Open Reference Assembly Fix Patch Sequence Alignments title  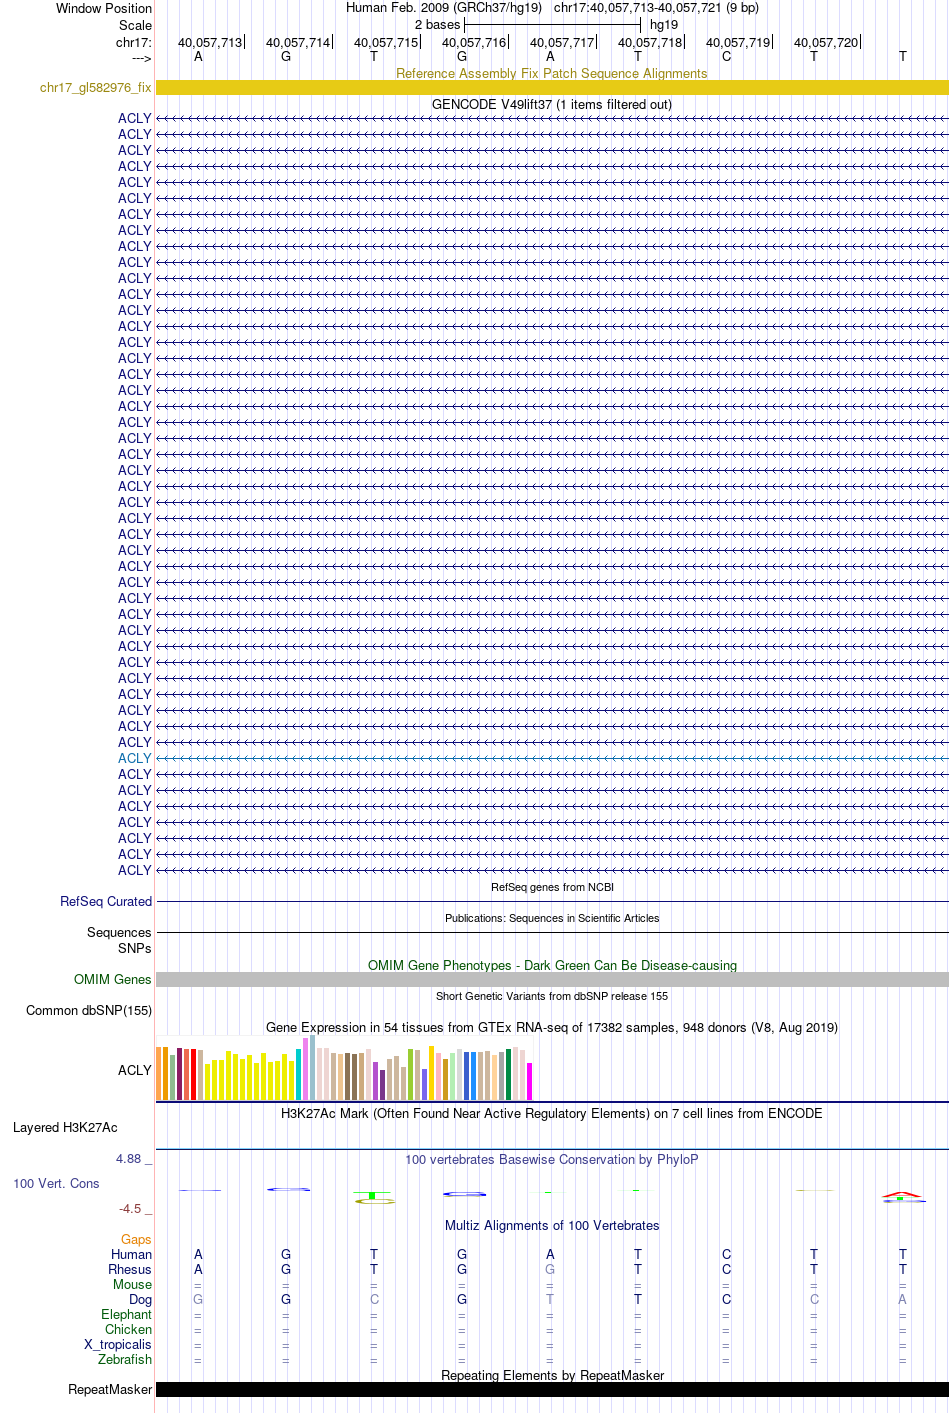point(552,73)
